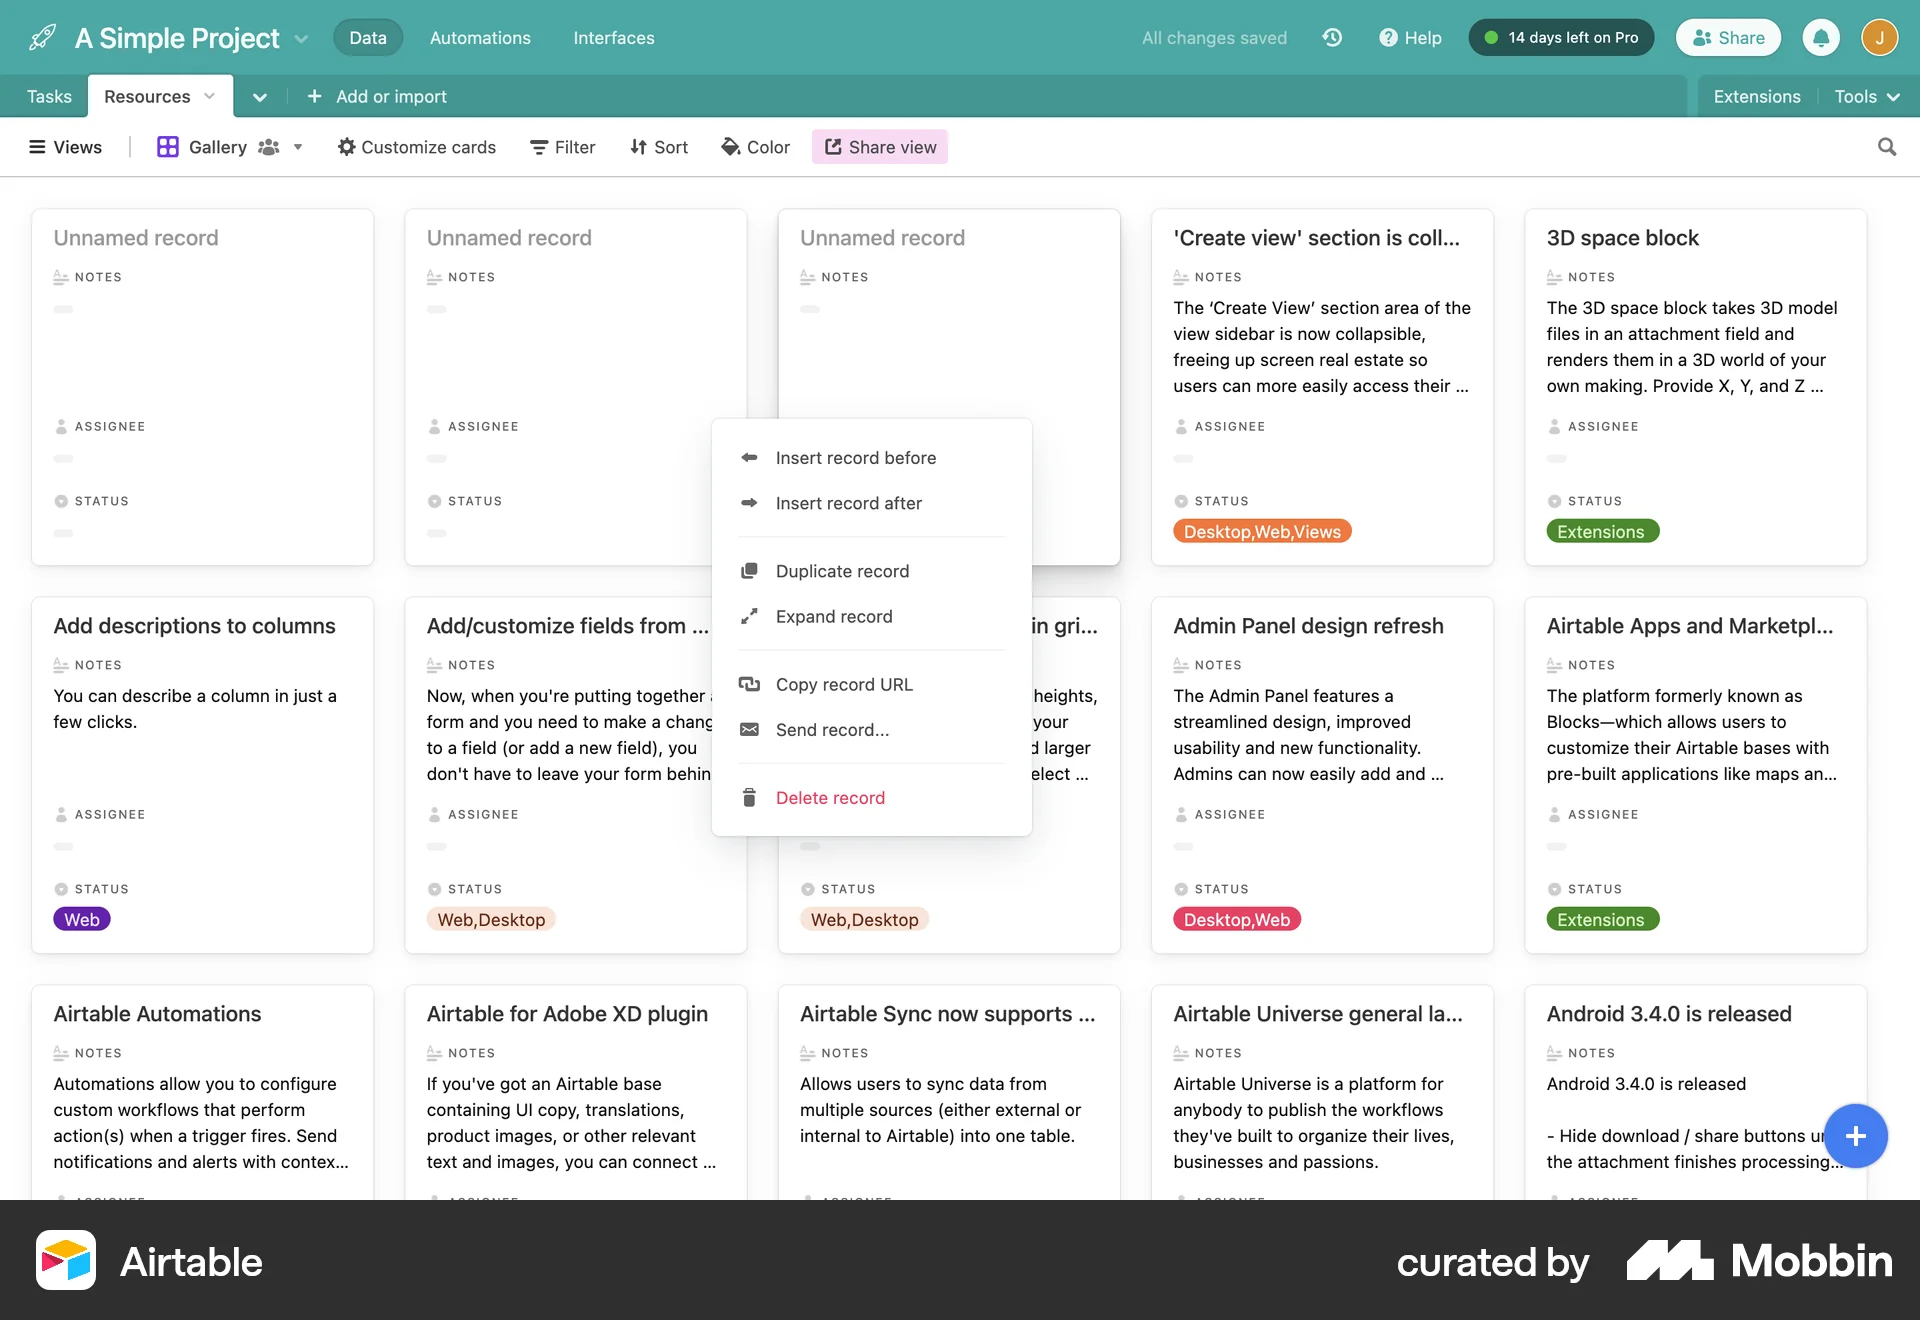Open the Color settings
Image resolution: width=1920 pixels, height=1320 pixels.
755,147
